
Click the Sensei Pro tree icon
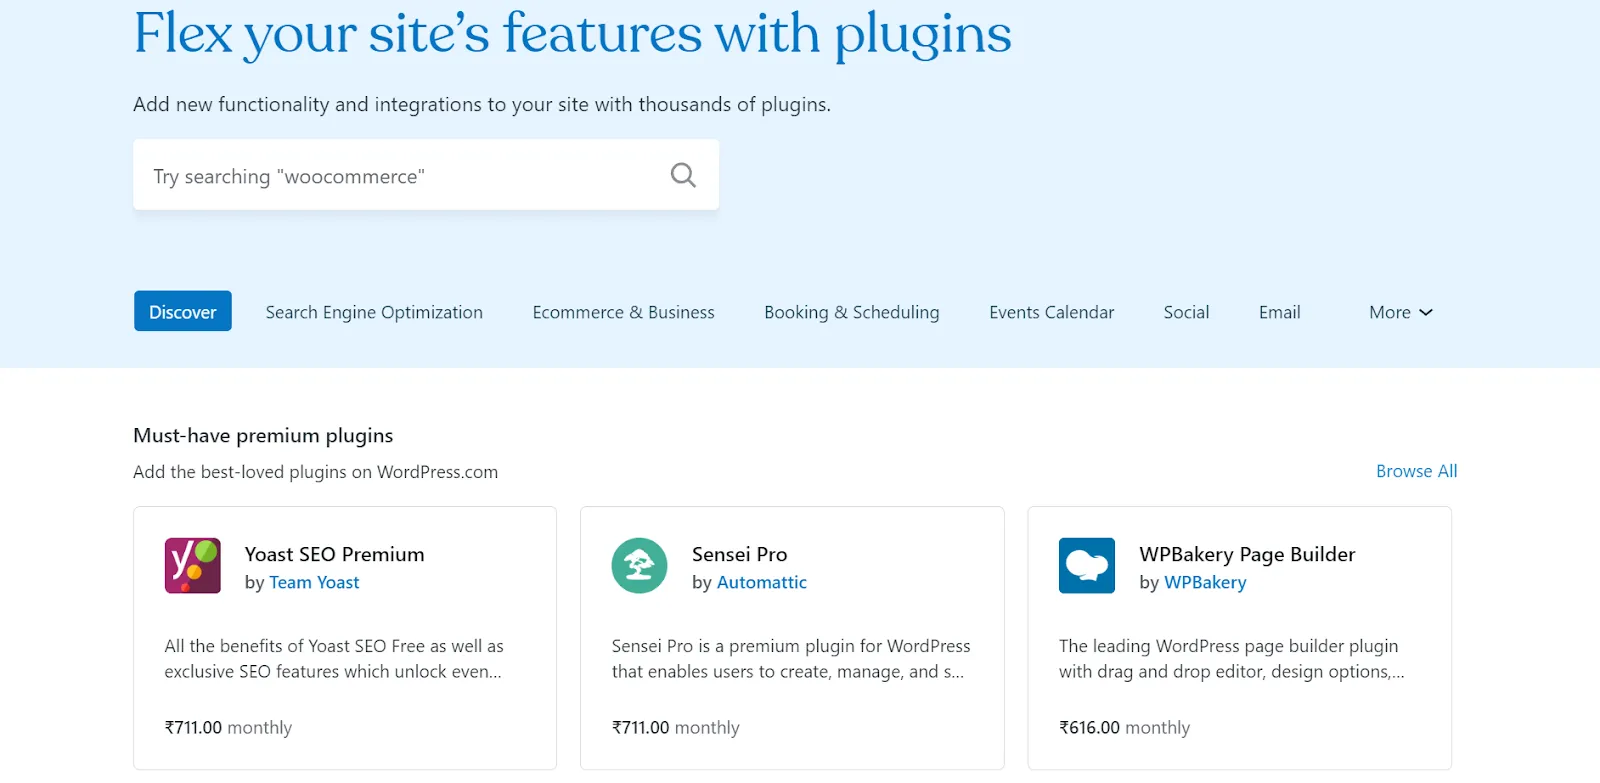(639, 566)
